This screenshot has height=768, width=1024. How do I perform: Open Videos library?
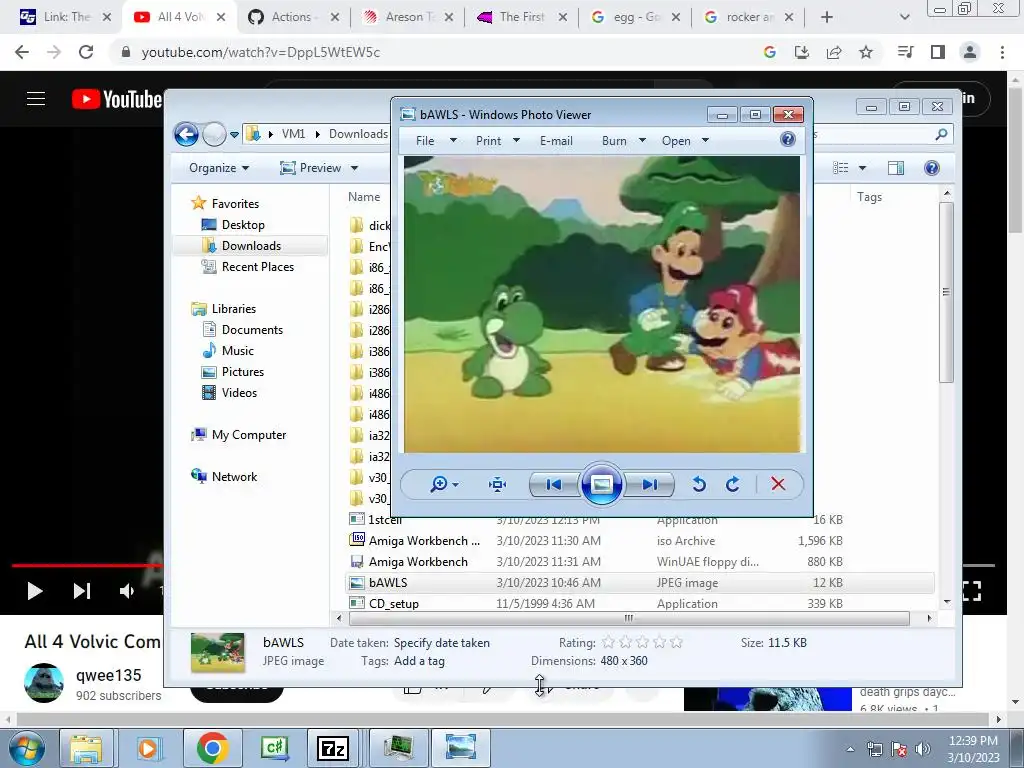[230, 392]
